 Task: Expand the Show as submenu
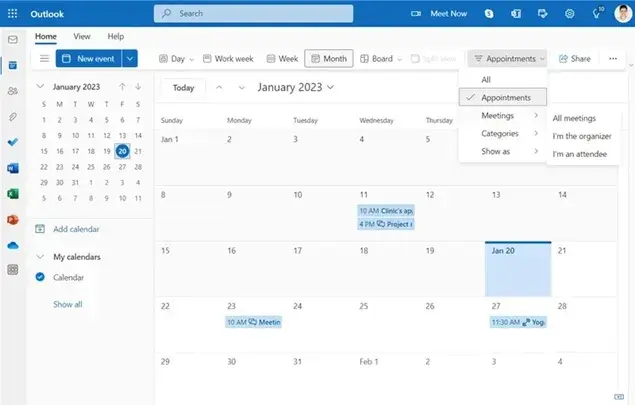[503, 151]
